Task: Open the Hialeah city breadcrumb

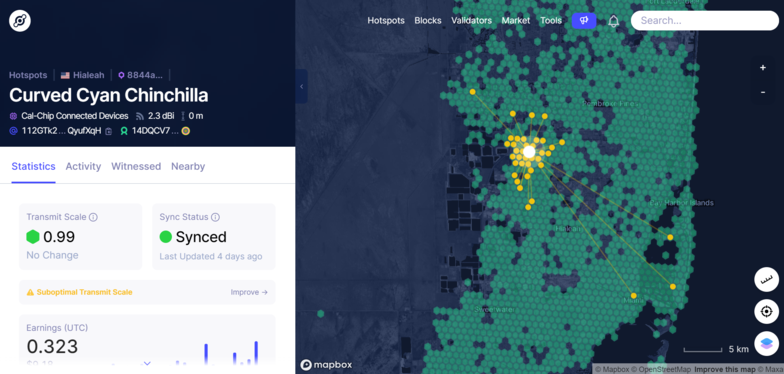Action: 89,76
